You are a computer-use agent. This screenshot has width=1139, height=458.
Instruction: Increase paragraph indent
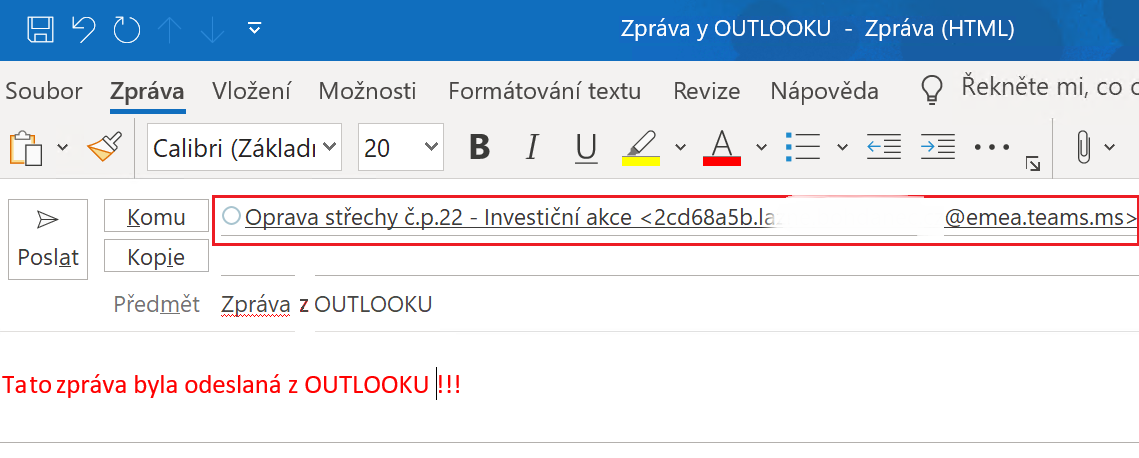click(938, 147)
